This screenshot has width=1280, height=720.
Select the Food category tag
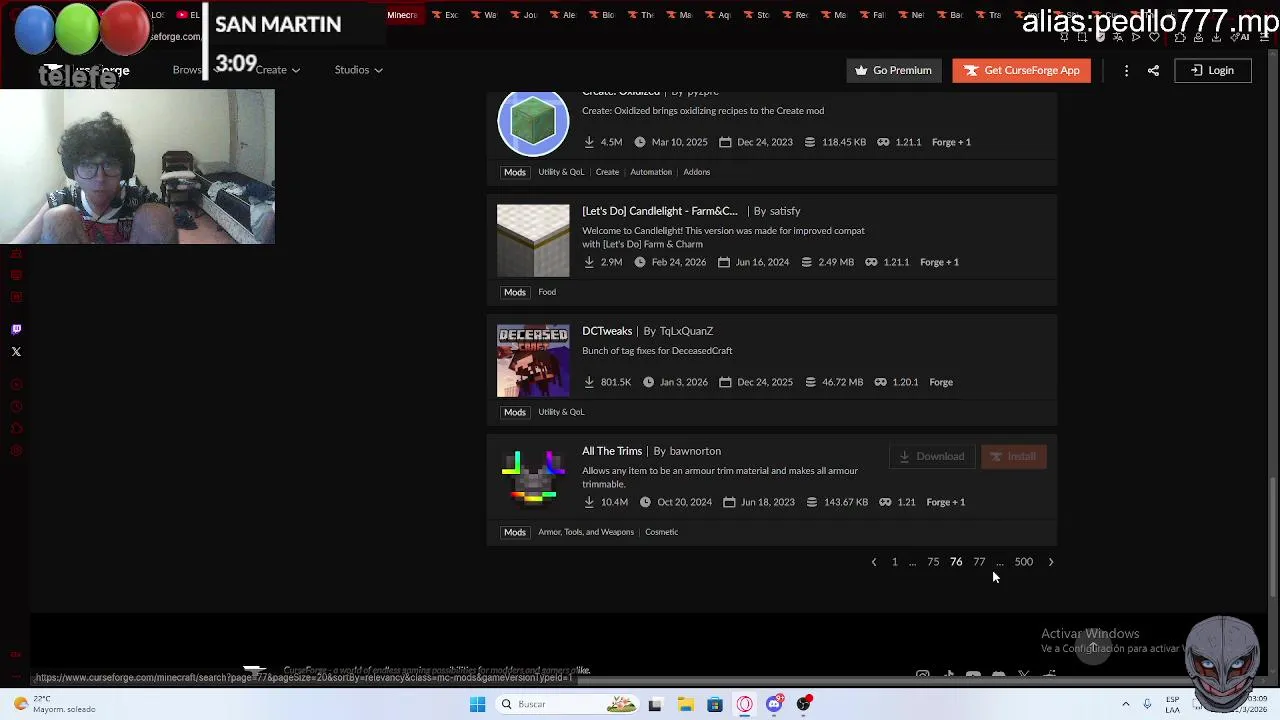click(547, 292)
